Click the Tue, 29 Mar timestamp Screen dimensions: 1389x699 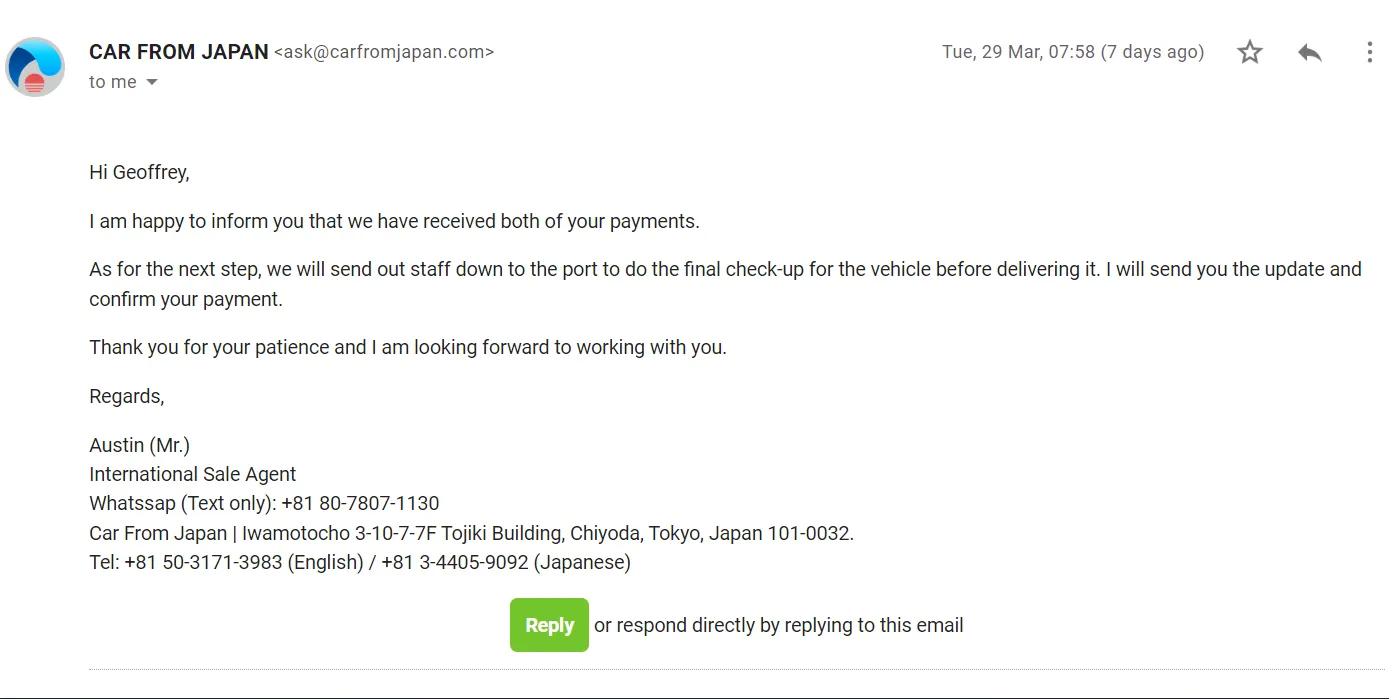coord(1073,52)
